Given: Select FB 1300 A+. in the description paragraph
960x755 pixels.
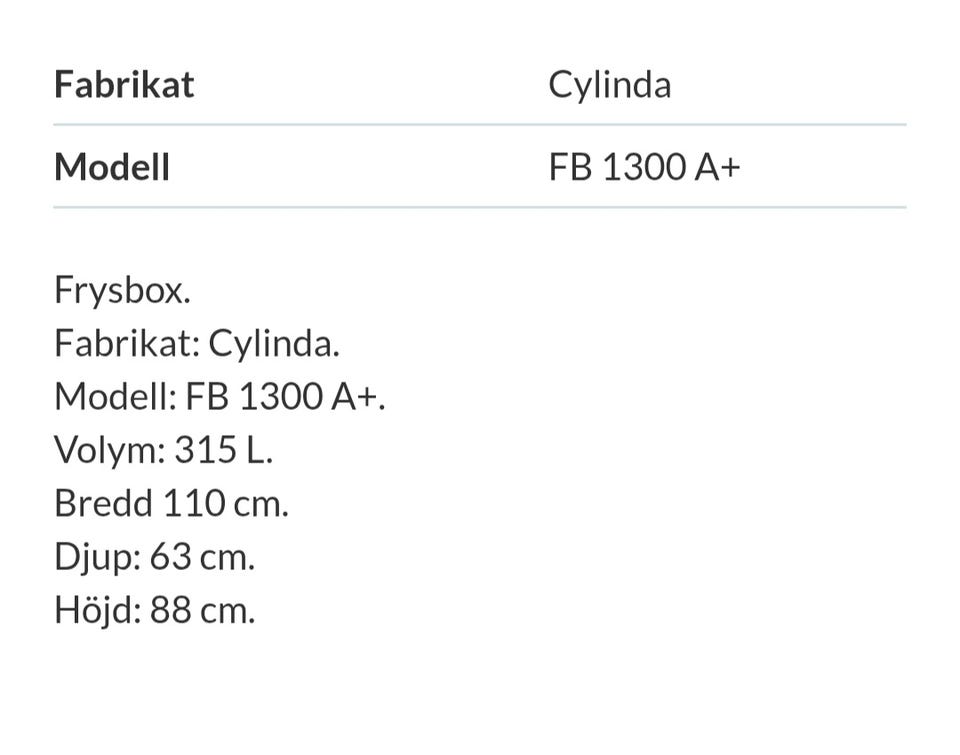Looking at the screenshot, I should pyautogui.click(x=285, y=397).
